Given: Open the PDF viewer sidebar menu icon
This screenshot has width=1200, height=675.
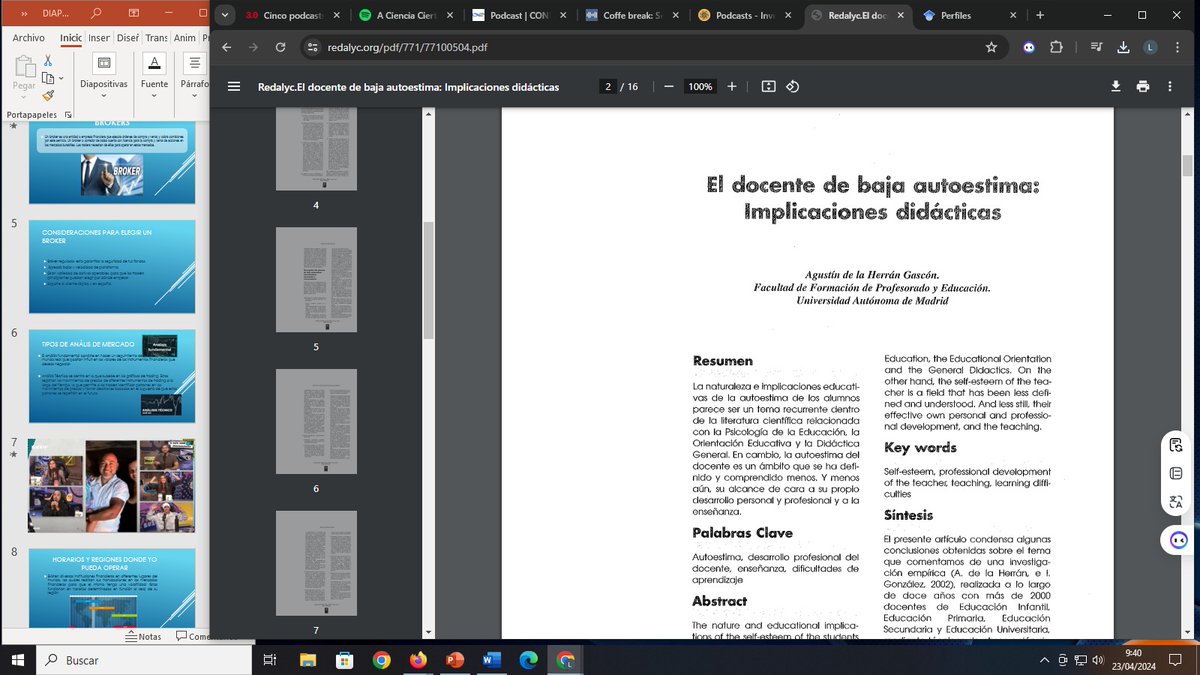Looking at the screenshot, I should pos(234,87).
